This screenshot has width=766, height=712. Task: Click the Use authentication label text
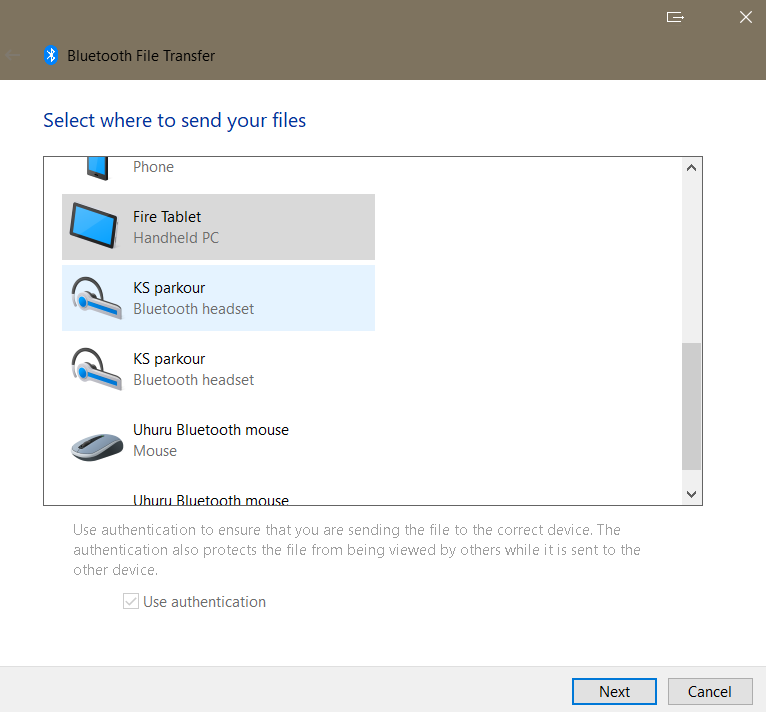pos(204,602)
